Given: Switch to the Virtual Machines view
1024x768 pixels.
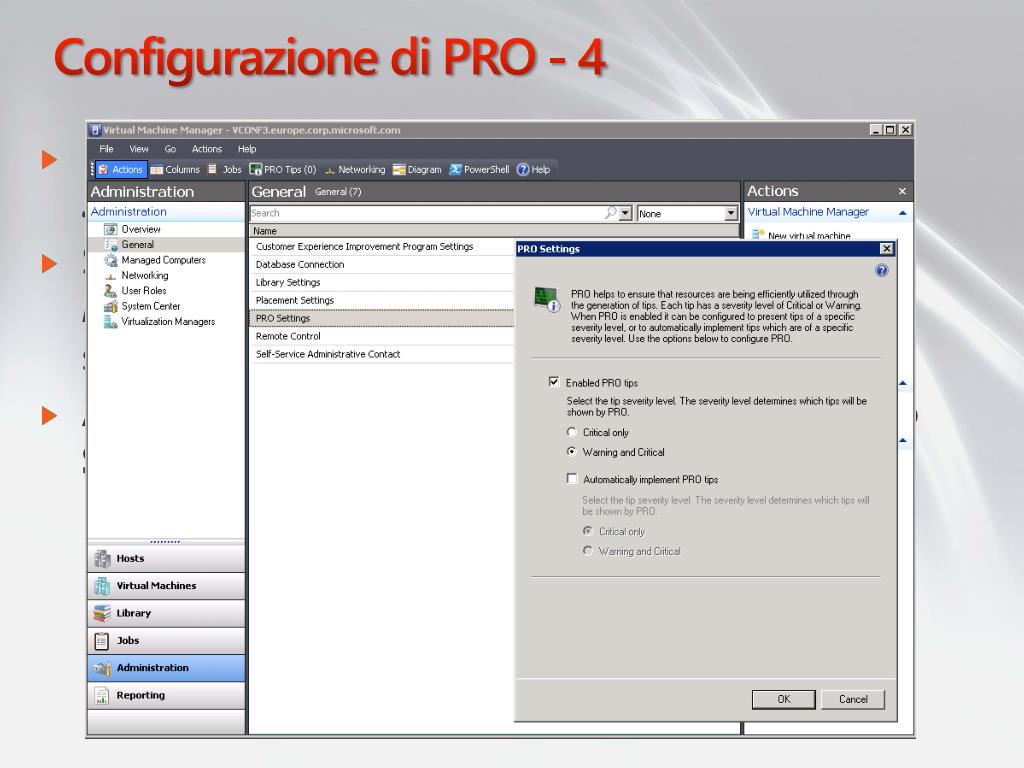Looking at the screenshot, I should click(167, 586).
